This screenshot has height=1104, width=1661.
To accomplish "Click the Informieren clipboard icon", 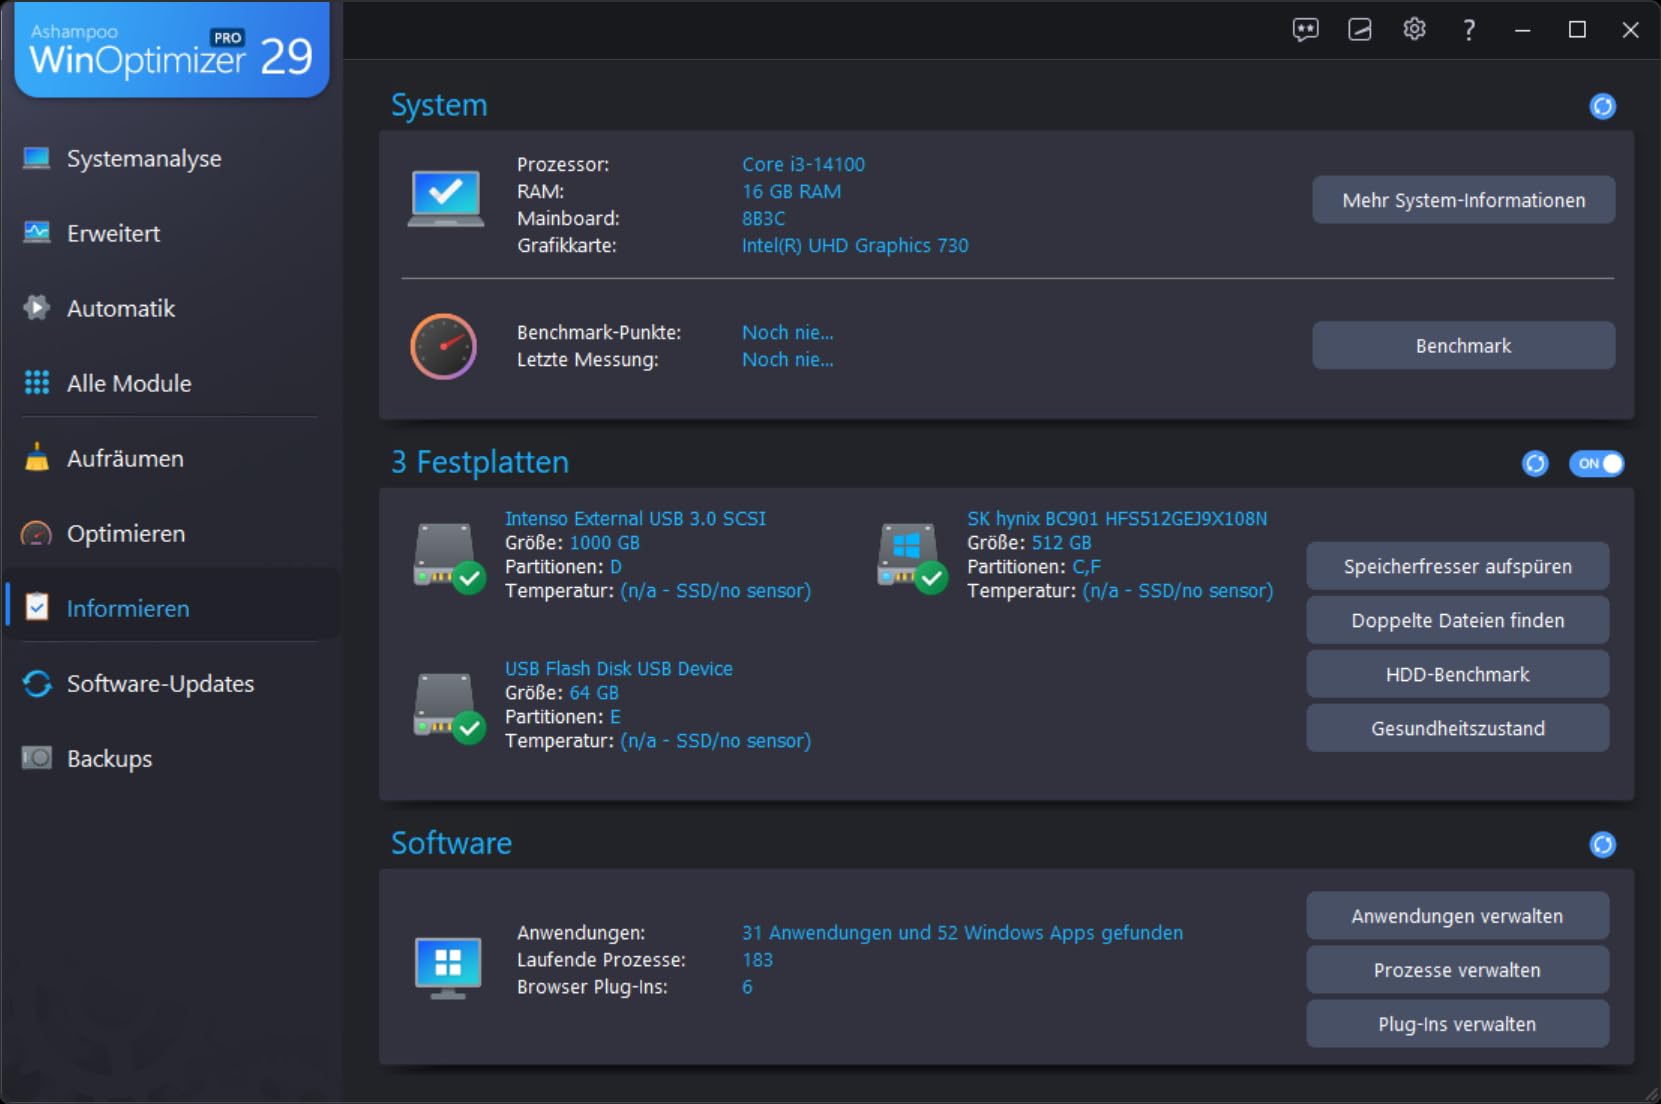I will click(x=37, y=607).
